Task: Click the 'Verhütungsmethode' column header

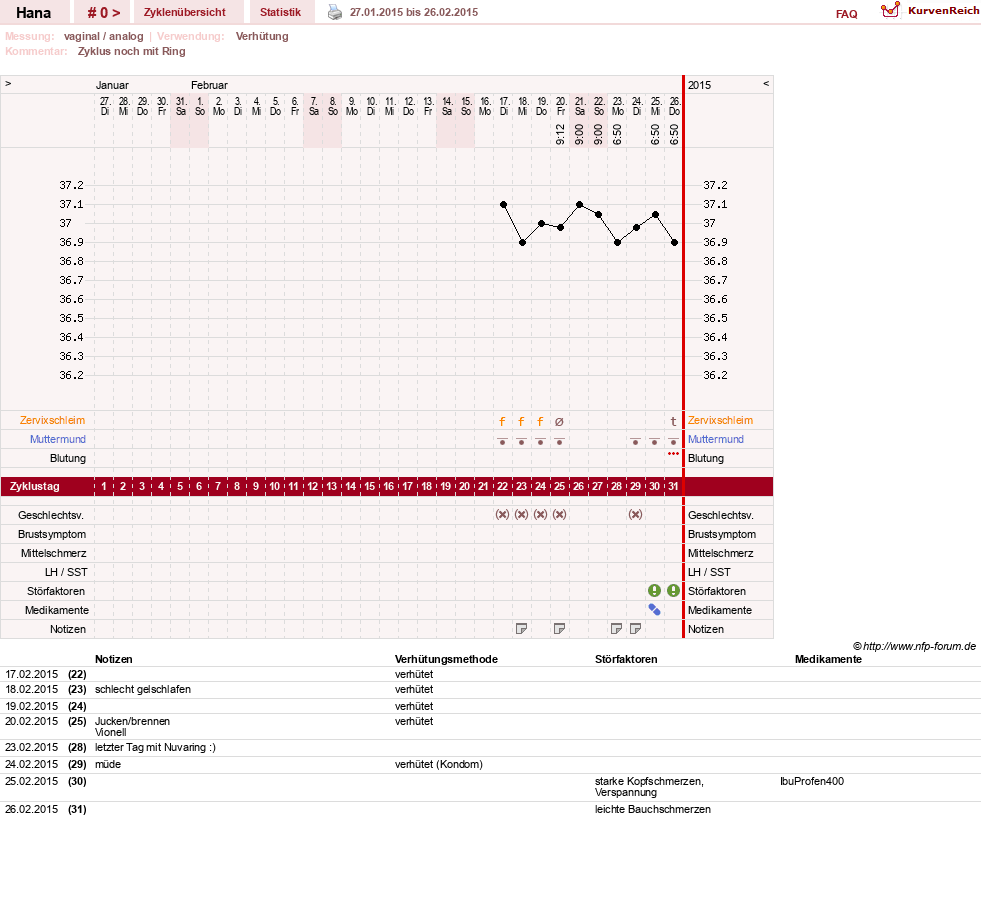Action: 446,659
